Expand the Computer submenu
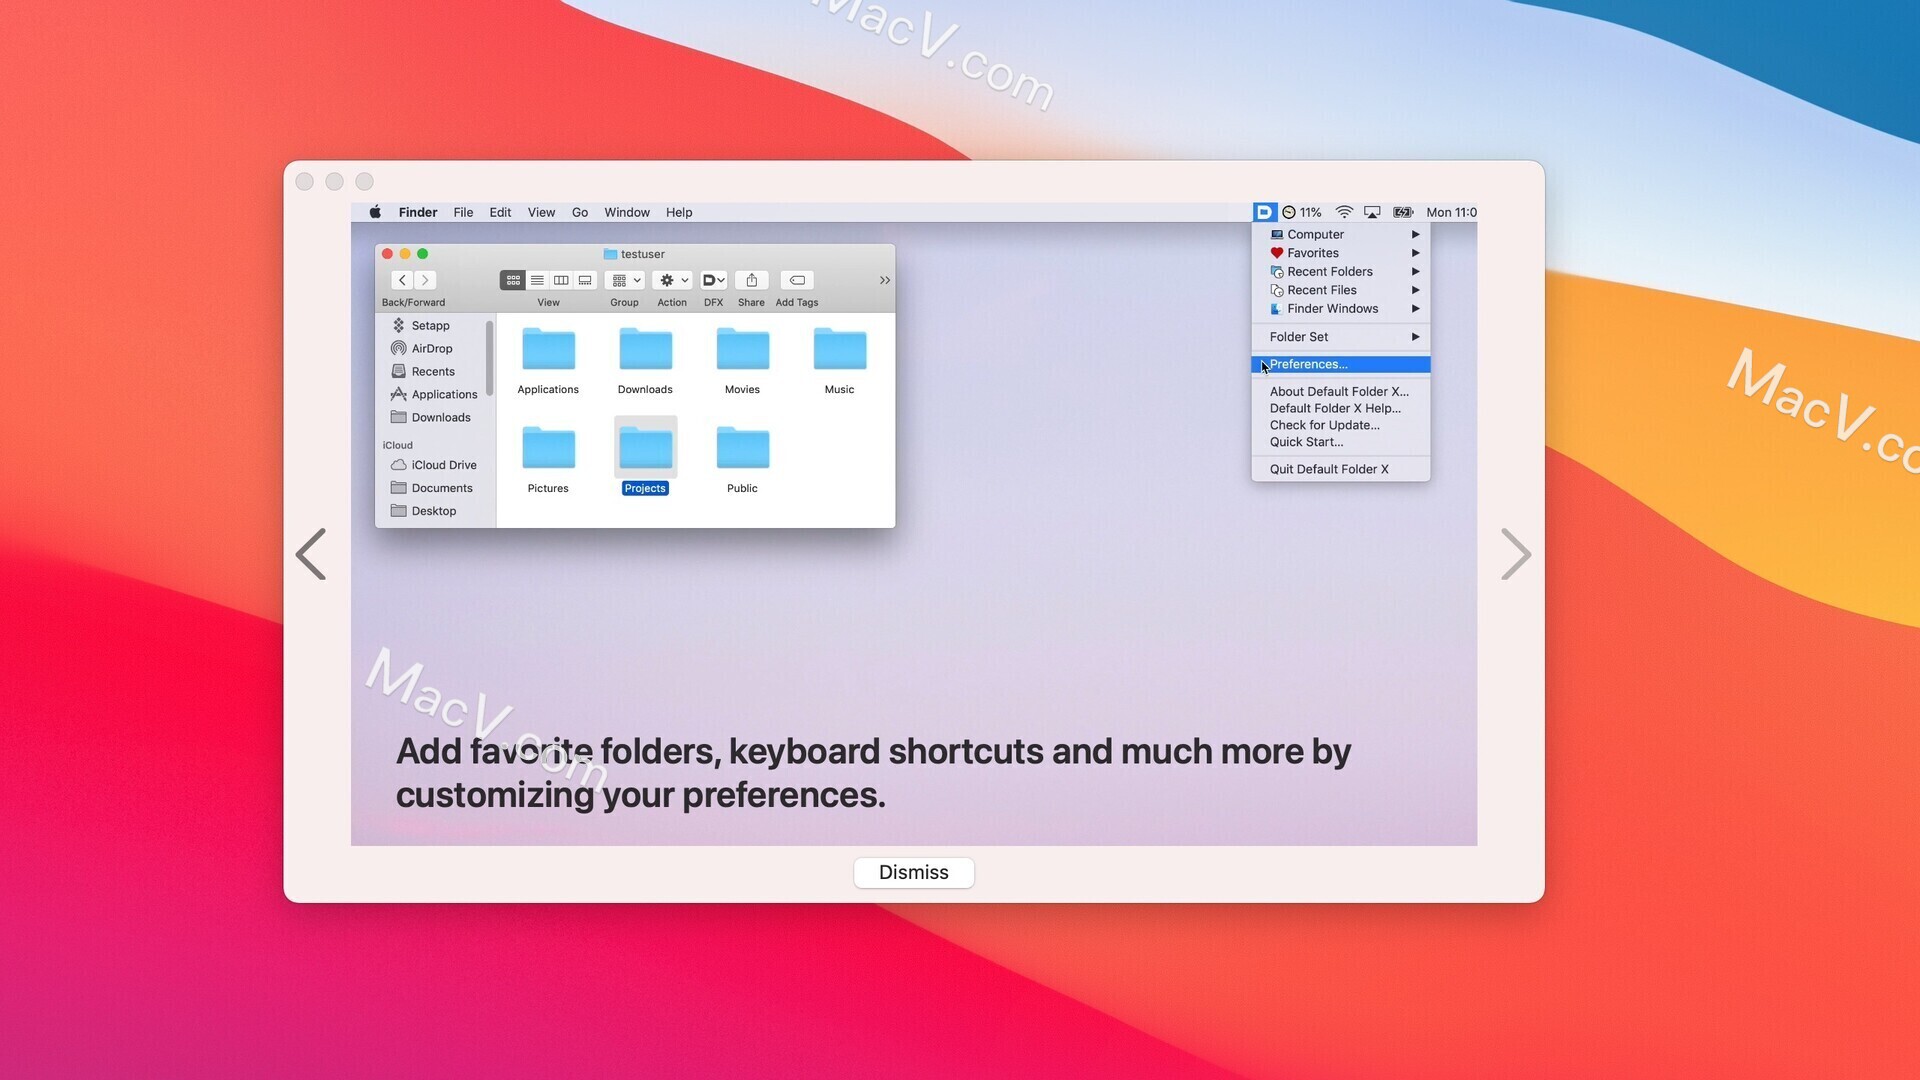This screenshot has width=1920, height=1080. [x=1341, y=234]
